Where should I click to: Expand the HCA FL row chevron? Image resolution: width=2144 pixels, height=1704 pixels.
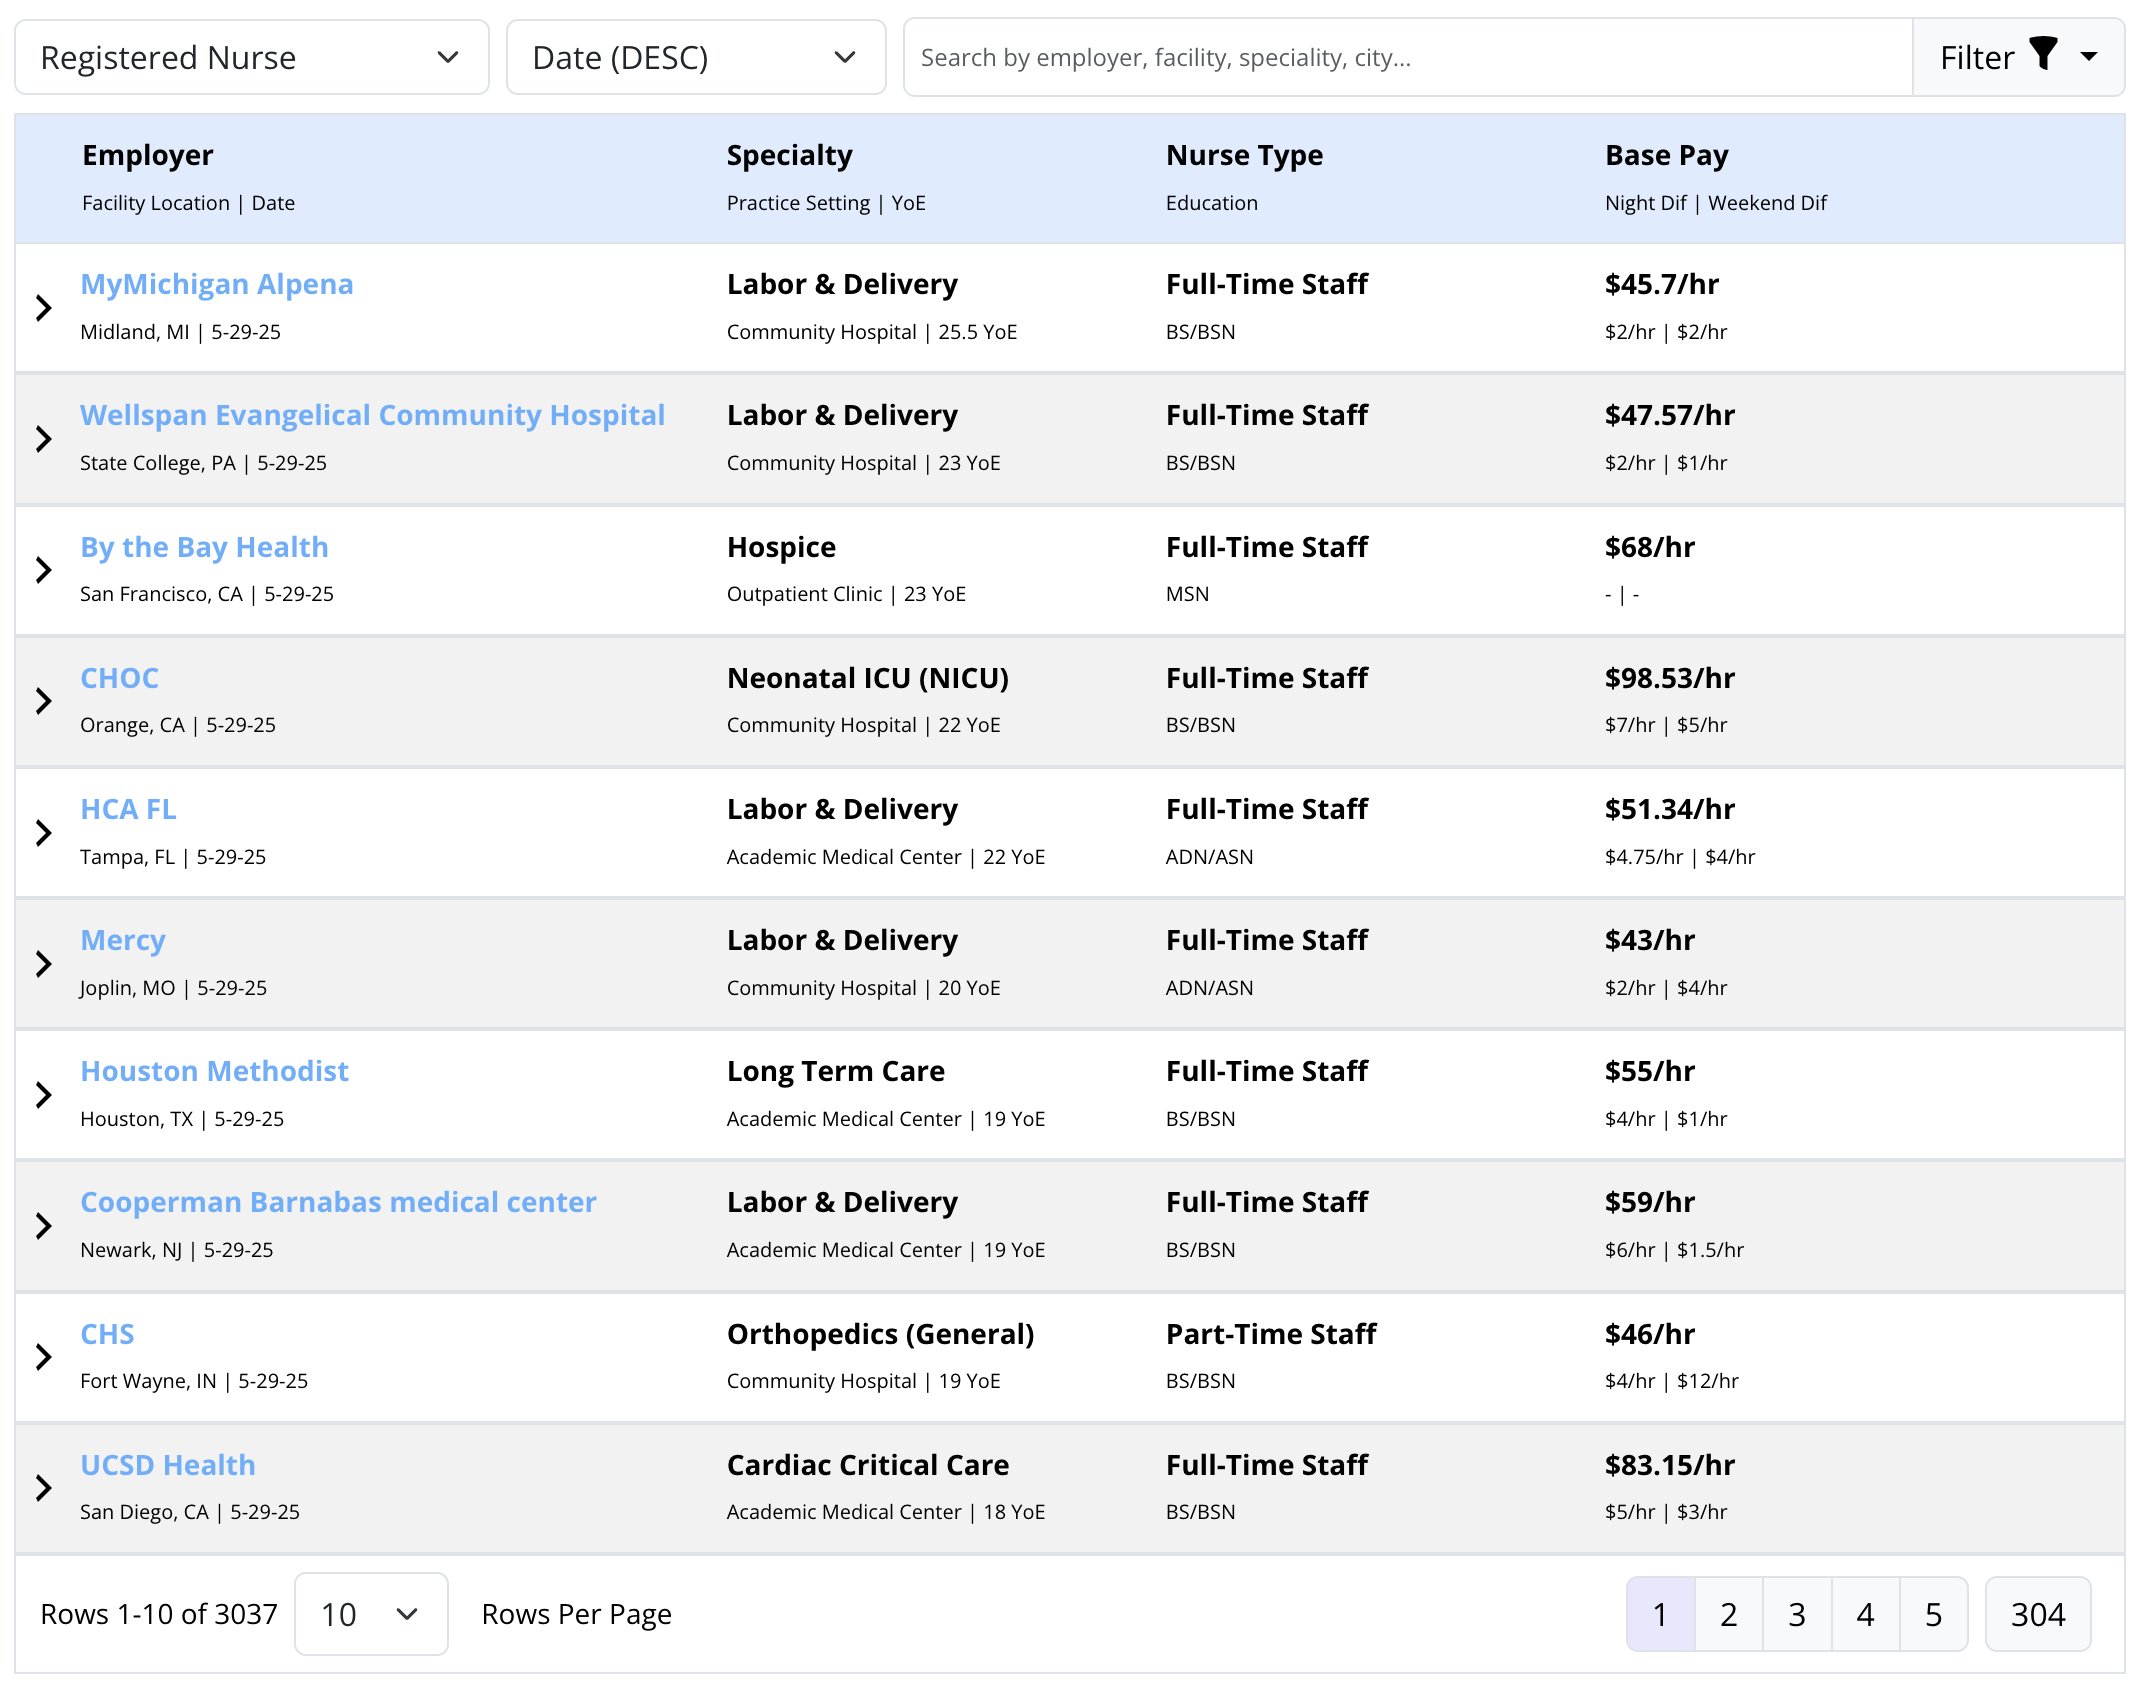click(44, 833)
